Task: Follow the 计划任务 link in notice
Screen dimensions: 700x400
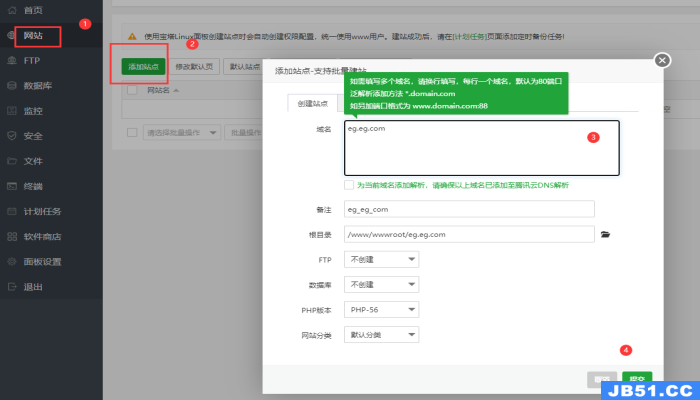Action: coord(470,37)
